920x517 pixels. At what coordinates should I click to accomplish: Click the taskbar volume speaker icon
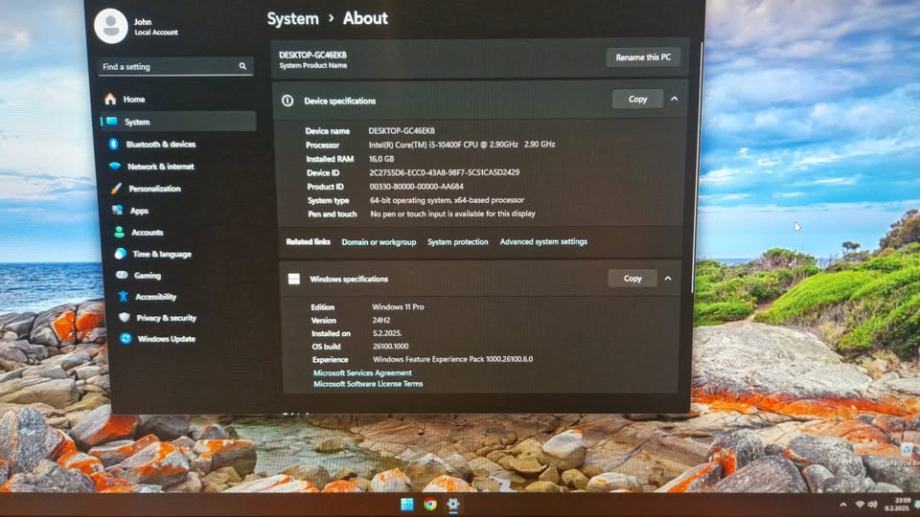tap(872, 505)
